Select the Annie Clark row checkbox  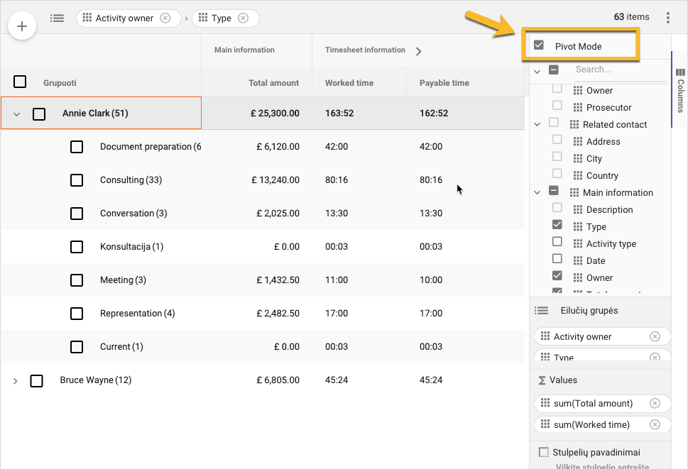click(39, 114)
